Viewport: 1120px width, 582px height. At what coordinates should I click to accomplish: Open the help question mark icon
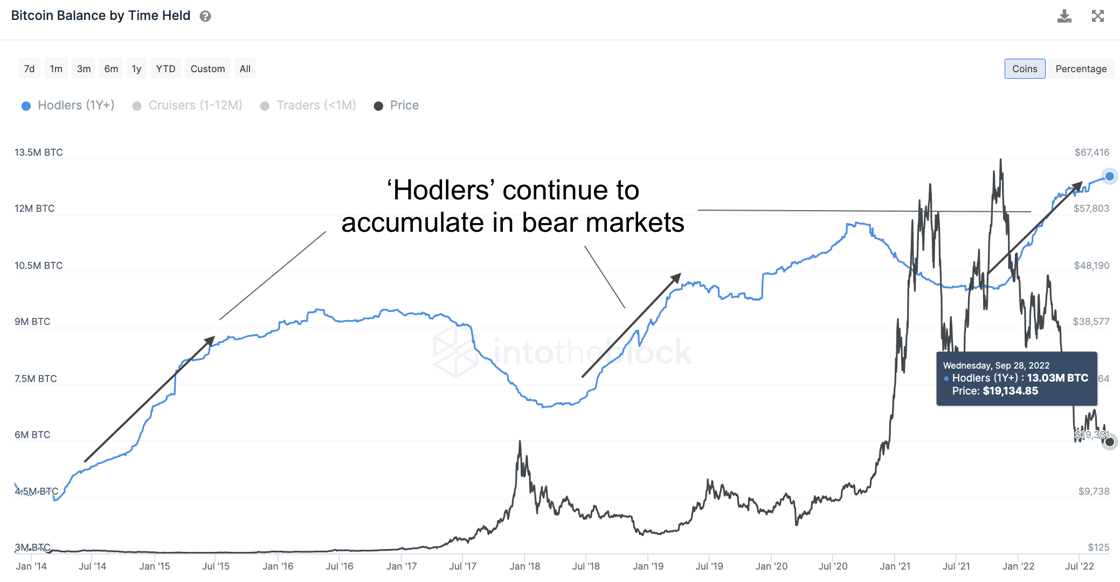point(205,17)
